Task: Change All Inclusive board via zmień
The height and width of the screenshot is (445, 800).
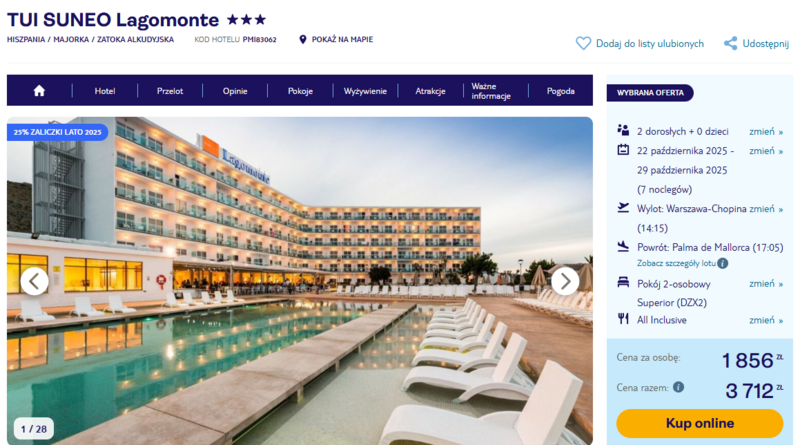Action: pyautogui.click(x=766, y=320)
